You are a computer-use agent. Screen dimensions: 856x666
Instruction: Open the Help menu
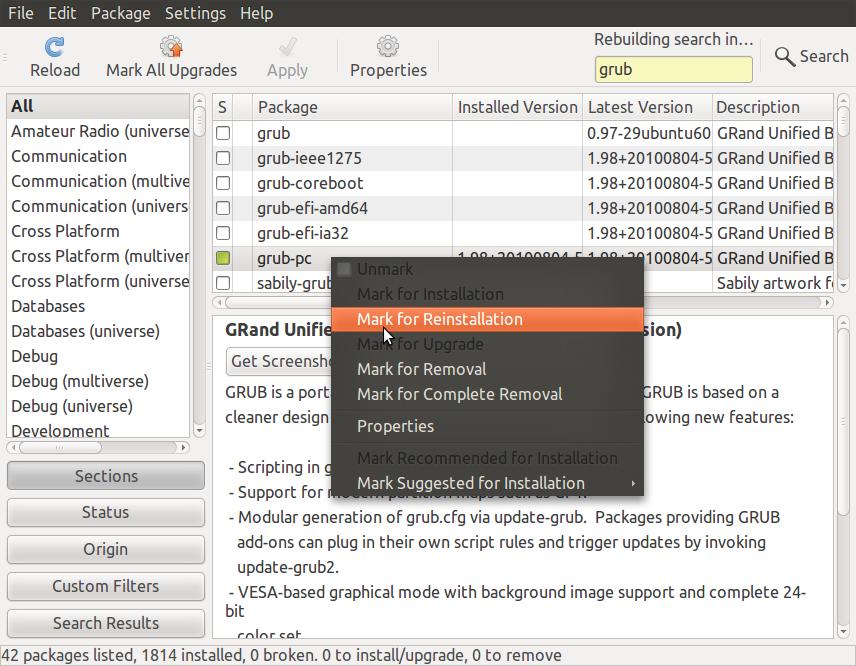(257, 13)
